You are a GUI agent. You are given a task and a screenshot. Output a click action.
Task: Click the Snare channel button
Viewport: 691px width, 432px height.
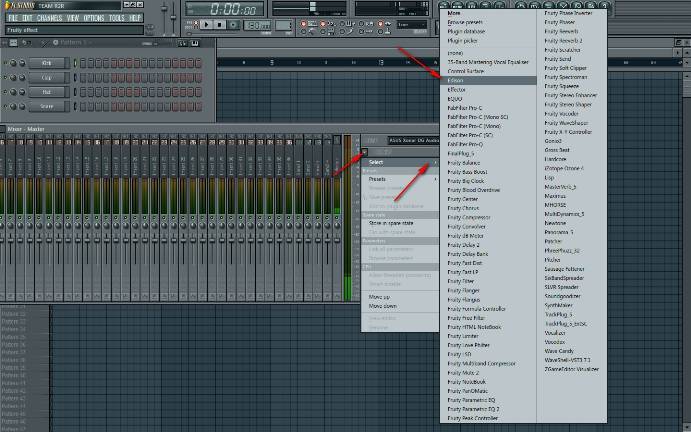48,106
